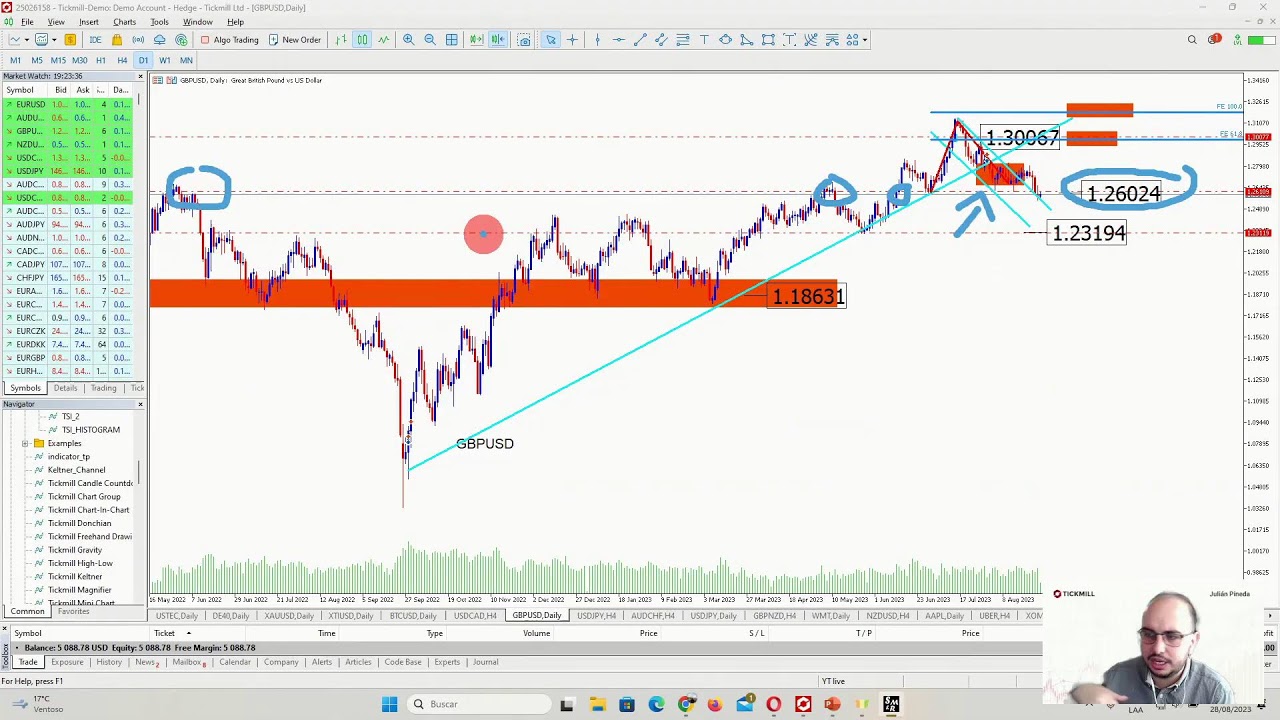The width and height of the screenshot is (1280, 720).
Task: Switch chart to candlesticks icon
Action: coord(362,40)
